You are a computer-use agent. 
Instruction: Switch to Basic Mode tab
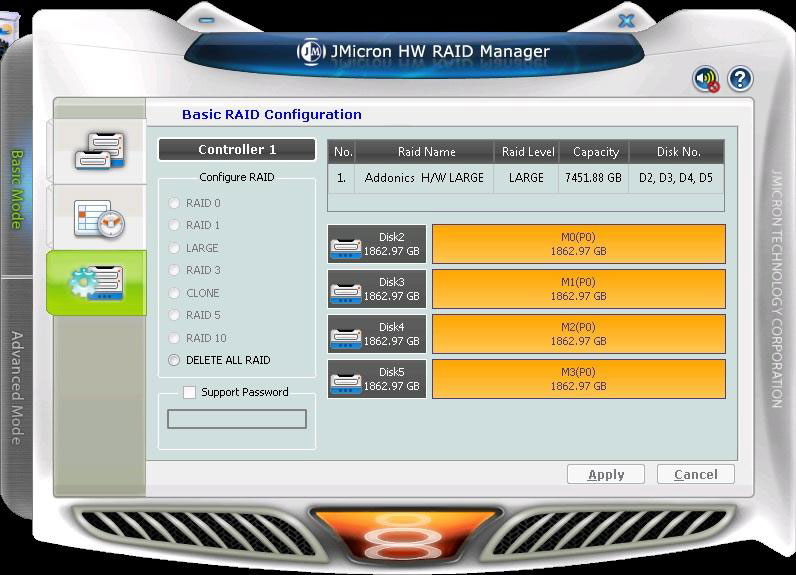[x=18, y=189]
